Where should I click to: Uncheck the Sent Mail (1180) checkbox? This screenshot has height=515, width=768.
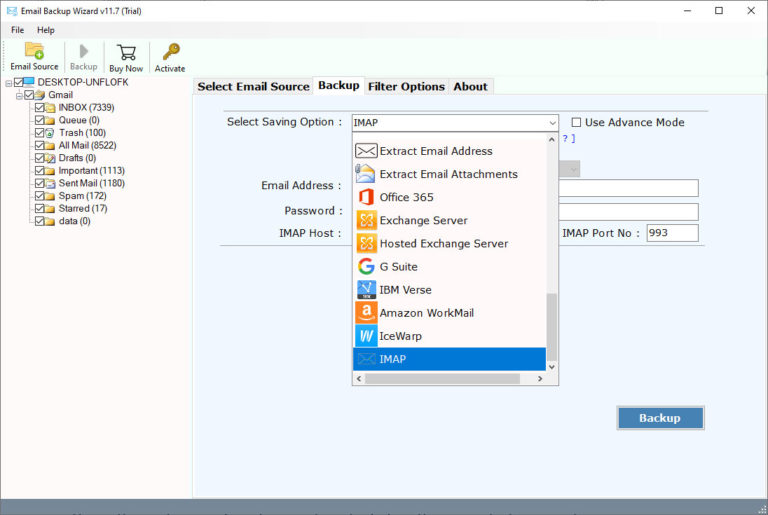(x=40, y=183)
